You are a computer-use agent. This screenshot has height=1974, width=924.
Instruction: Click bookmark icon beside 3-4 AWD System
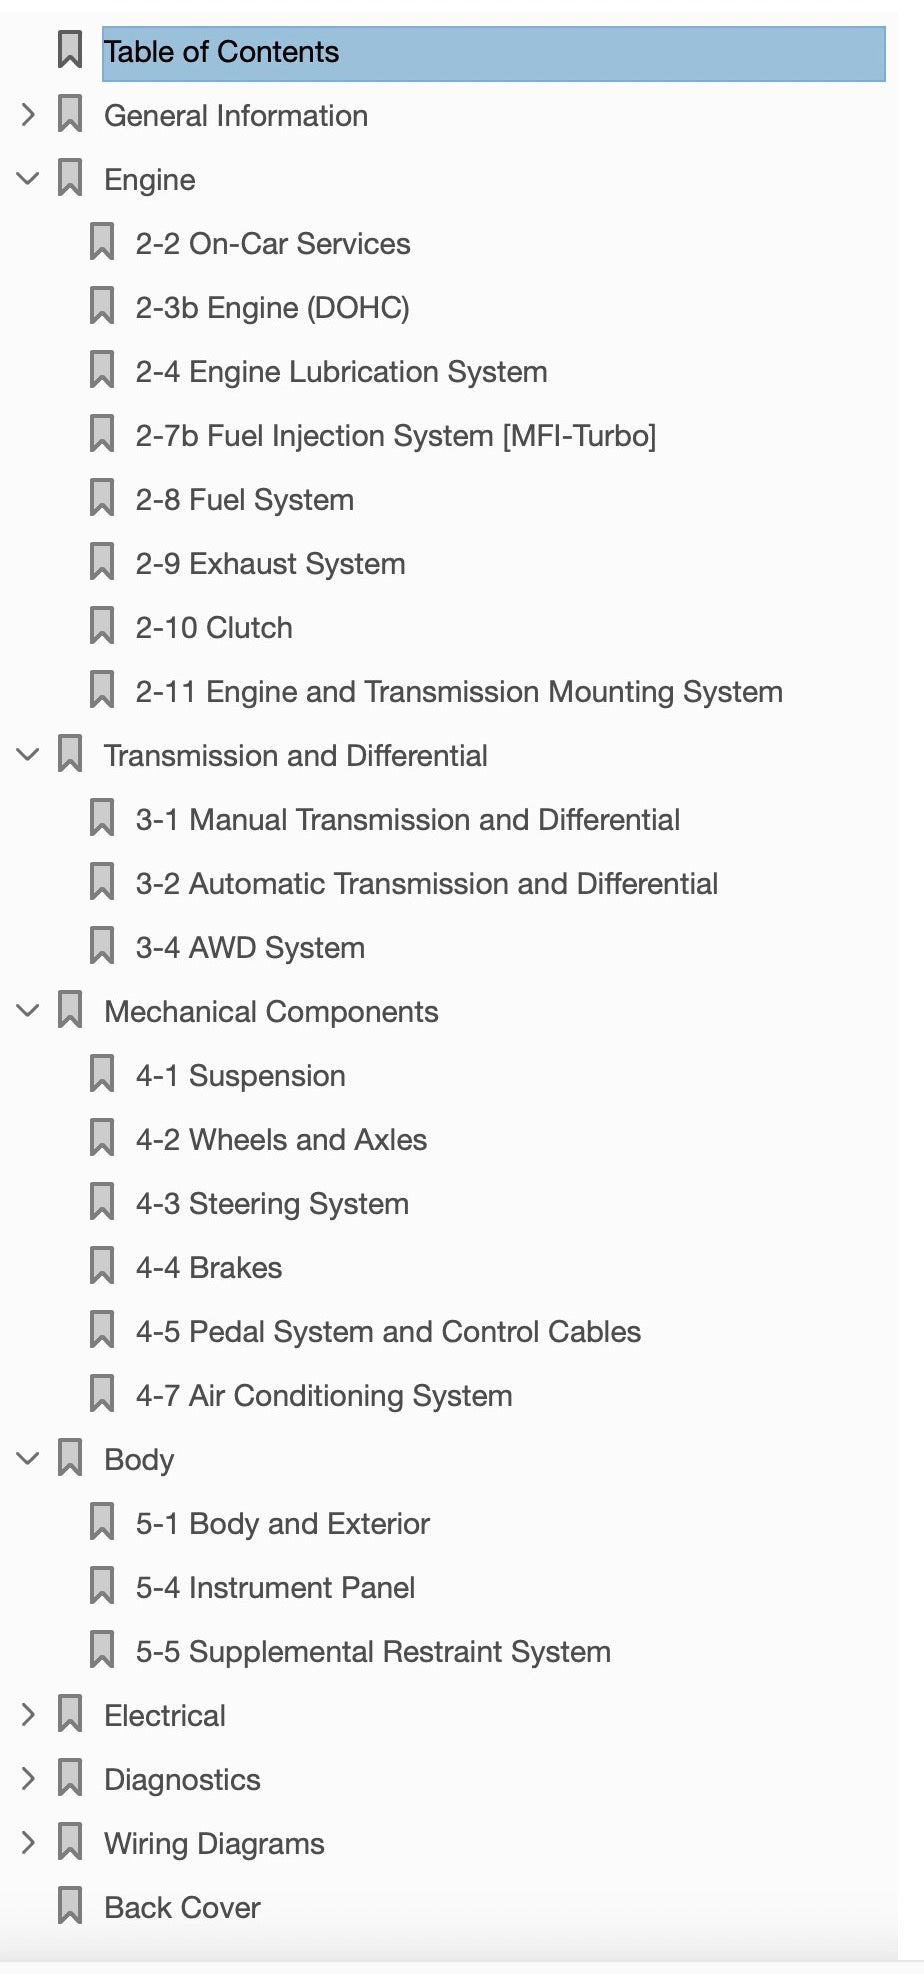pos(102,946)
